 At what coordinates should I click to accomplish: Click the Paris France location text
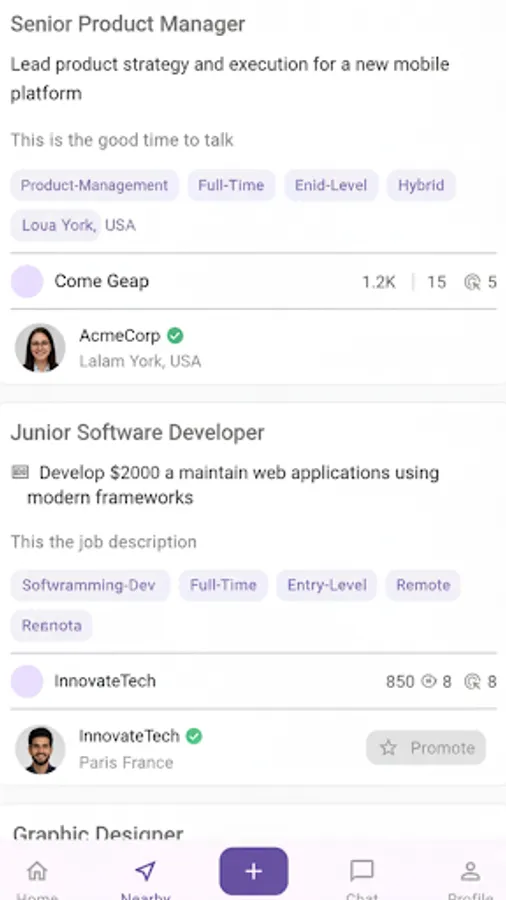[126, 762]
